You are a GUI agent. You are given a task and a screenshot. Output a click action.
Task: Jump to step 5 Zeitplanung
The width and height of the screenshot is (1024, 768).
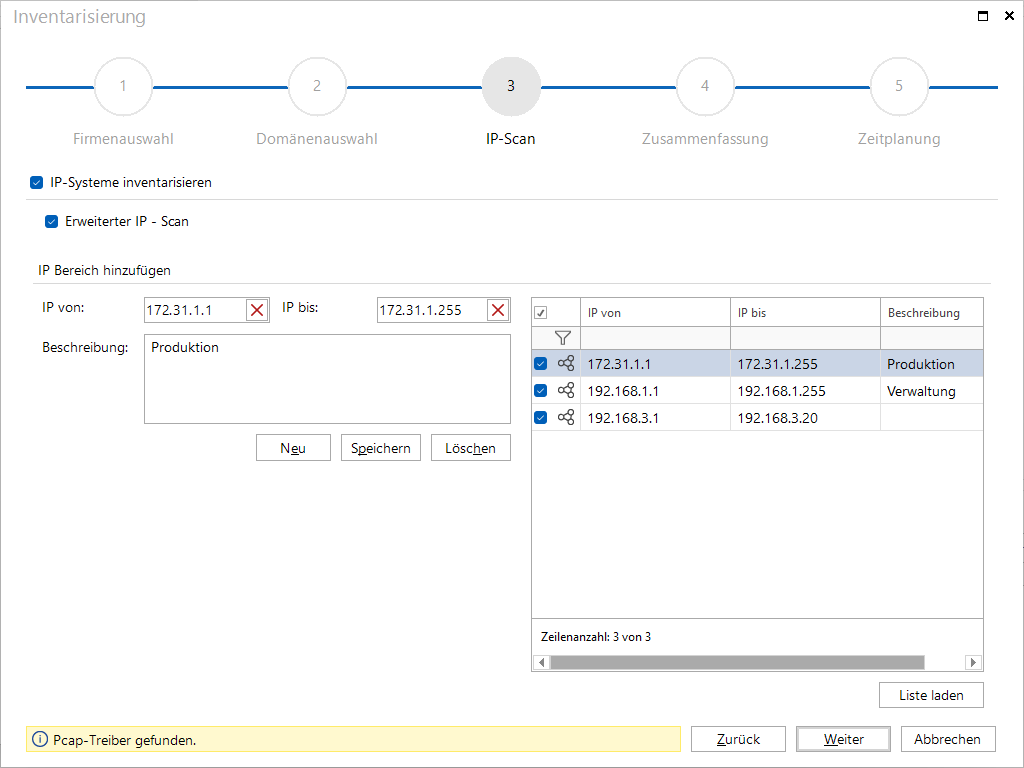point(899,86)
